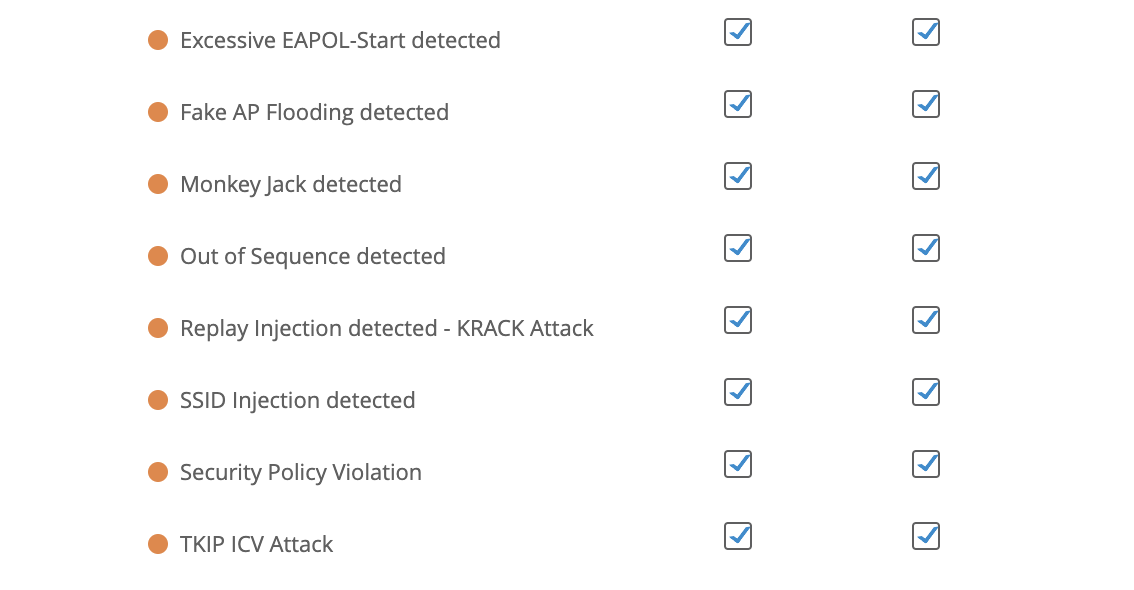Screen dimensions: 1134x590
Task: Click the orange dot for Replay Injection KRACK Attack
Action: tap(158, 328)
